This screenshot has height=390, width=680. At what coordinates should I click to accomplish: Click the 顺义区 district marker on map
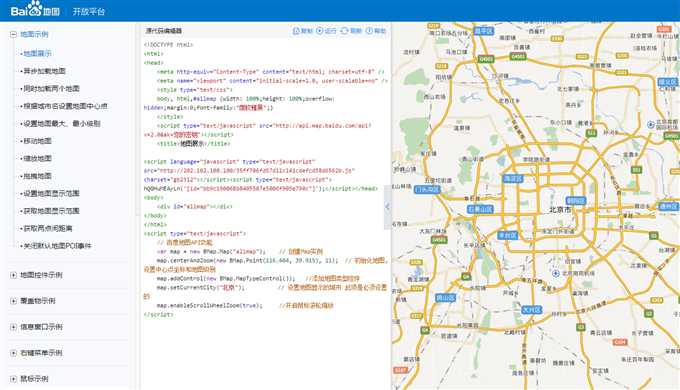667,82
